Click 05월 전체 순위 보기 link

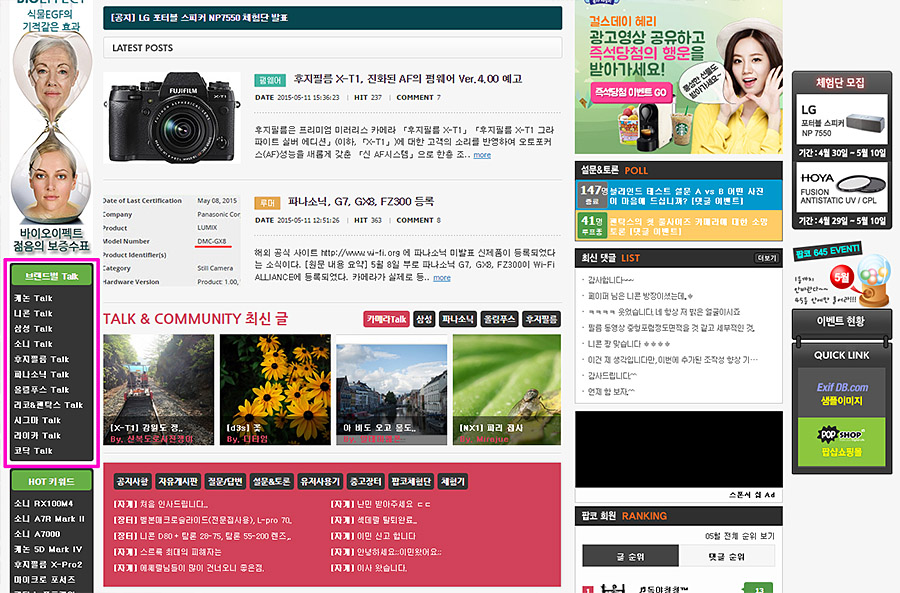(740, 536)
